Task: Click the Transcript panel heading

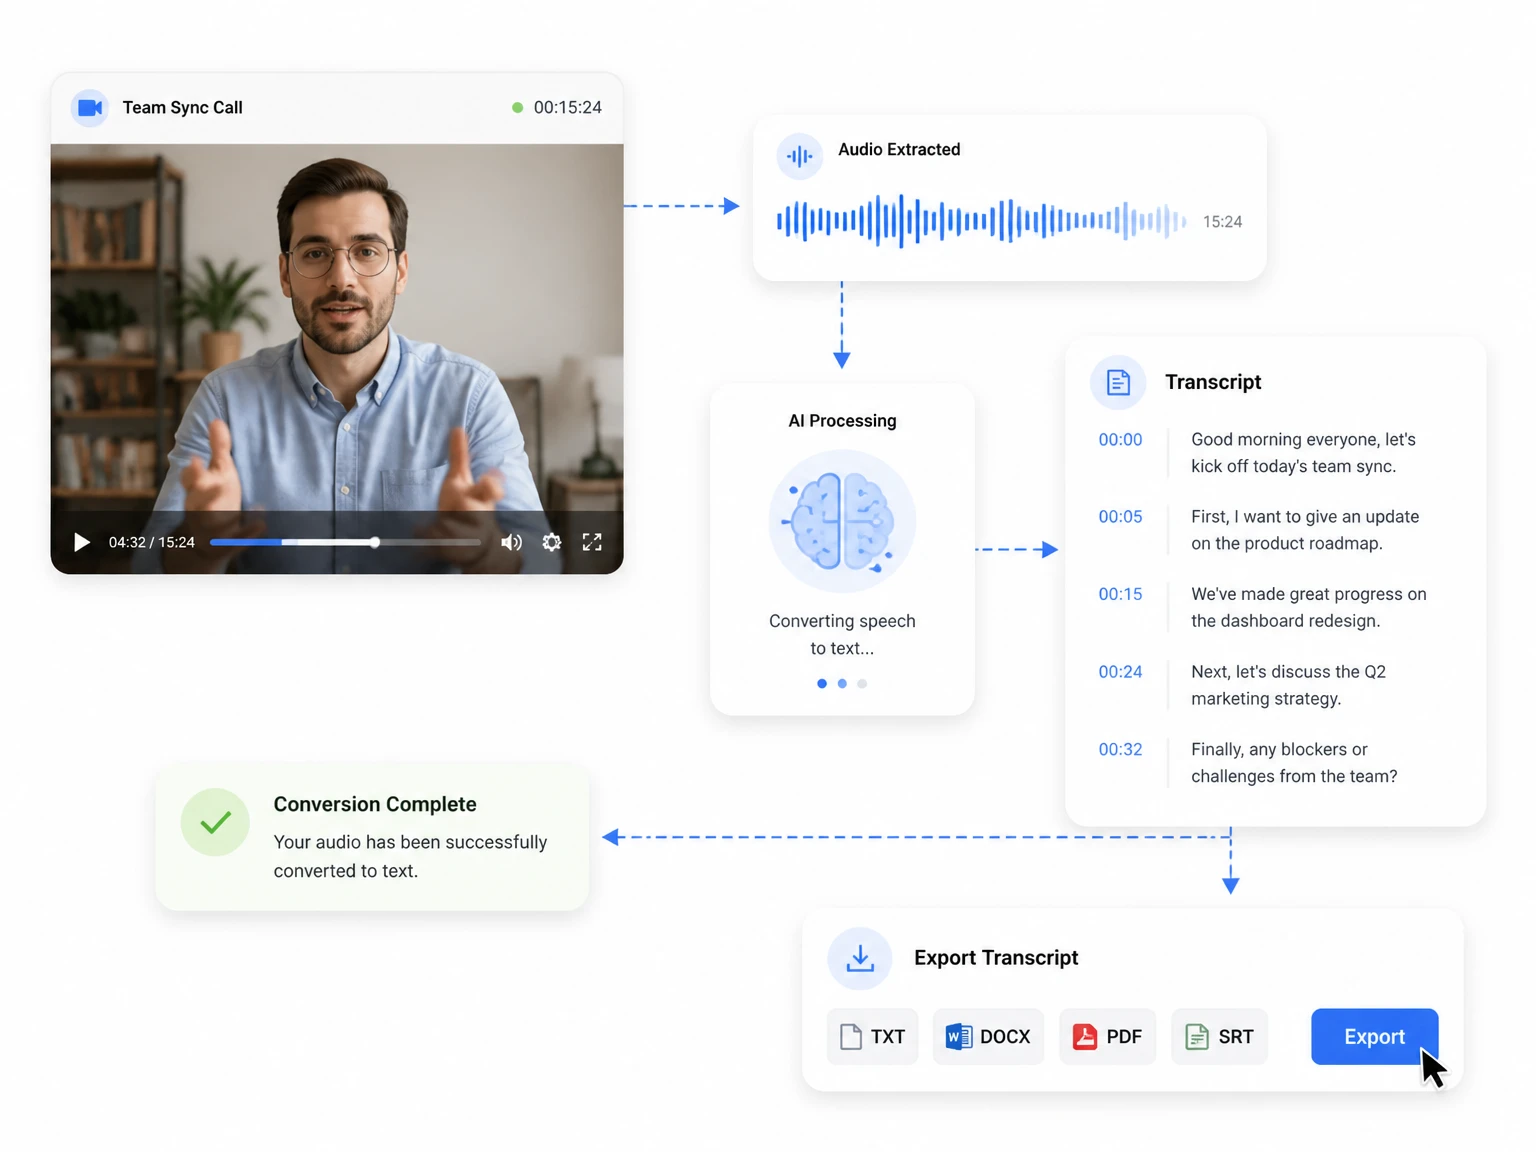Action: point(1213,382)
